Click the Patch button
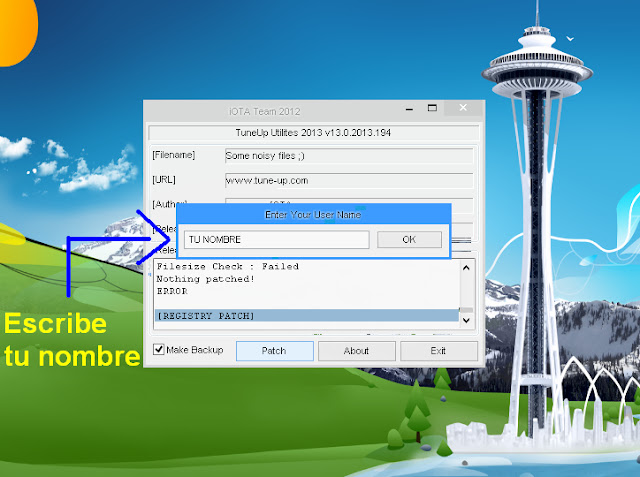This screenshot has height=477, width=640. [x=275, y=351]
